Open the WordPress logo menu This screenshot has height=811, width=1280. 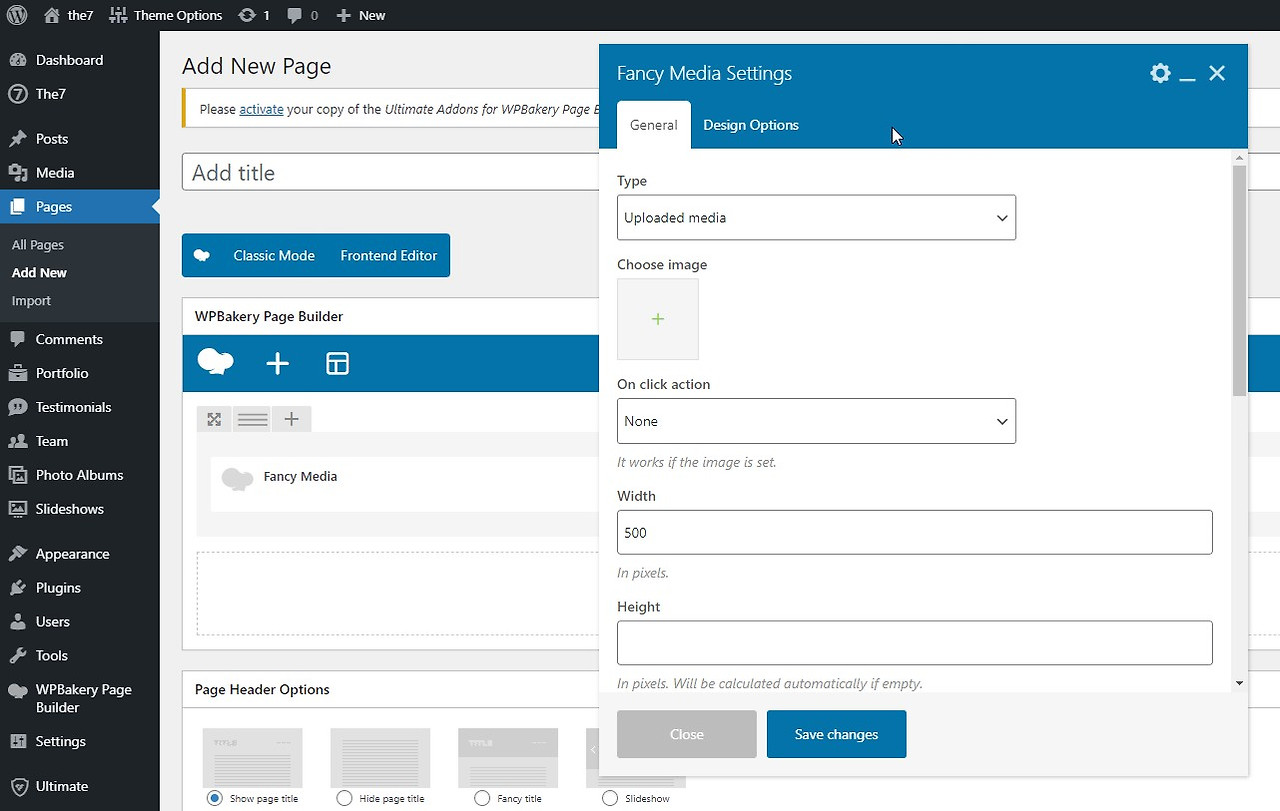[x=17, y=15]
